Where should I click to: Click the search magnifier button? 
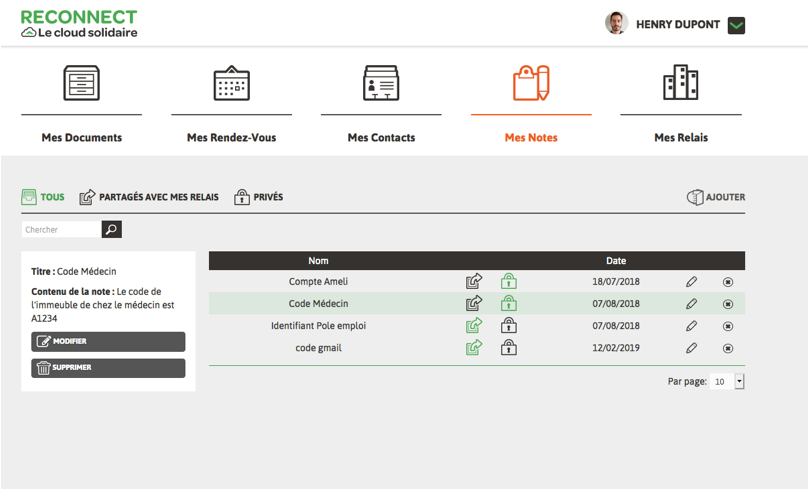[112, 230]
